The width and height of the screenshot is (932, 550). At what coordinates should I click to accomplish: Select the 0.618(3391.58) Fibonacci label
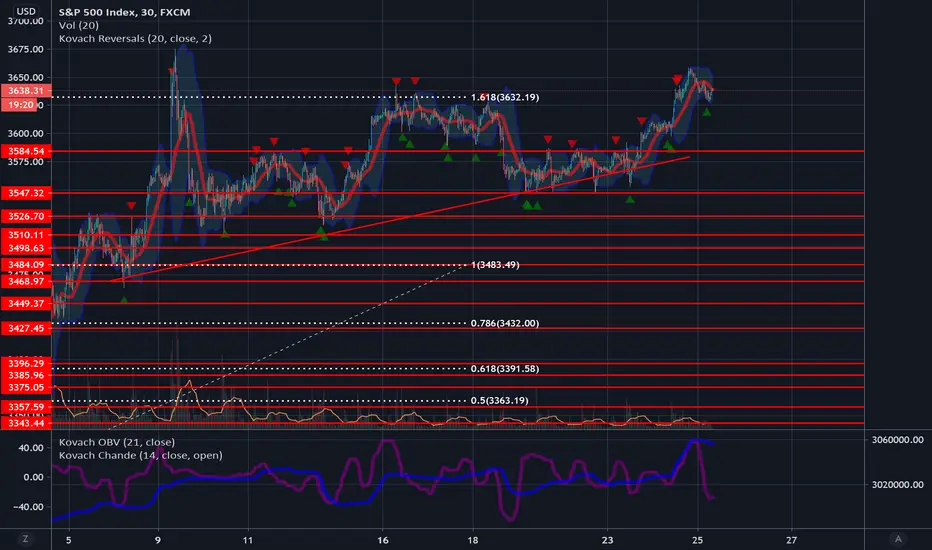[505, 369]
